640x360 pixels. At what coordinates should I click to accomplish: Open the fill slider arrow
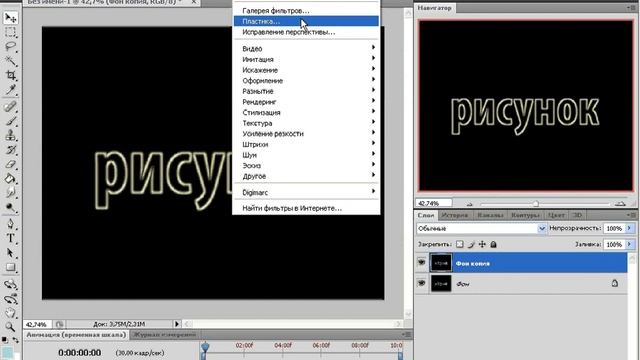click(629, 244)
